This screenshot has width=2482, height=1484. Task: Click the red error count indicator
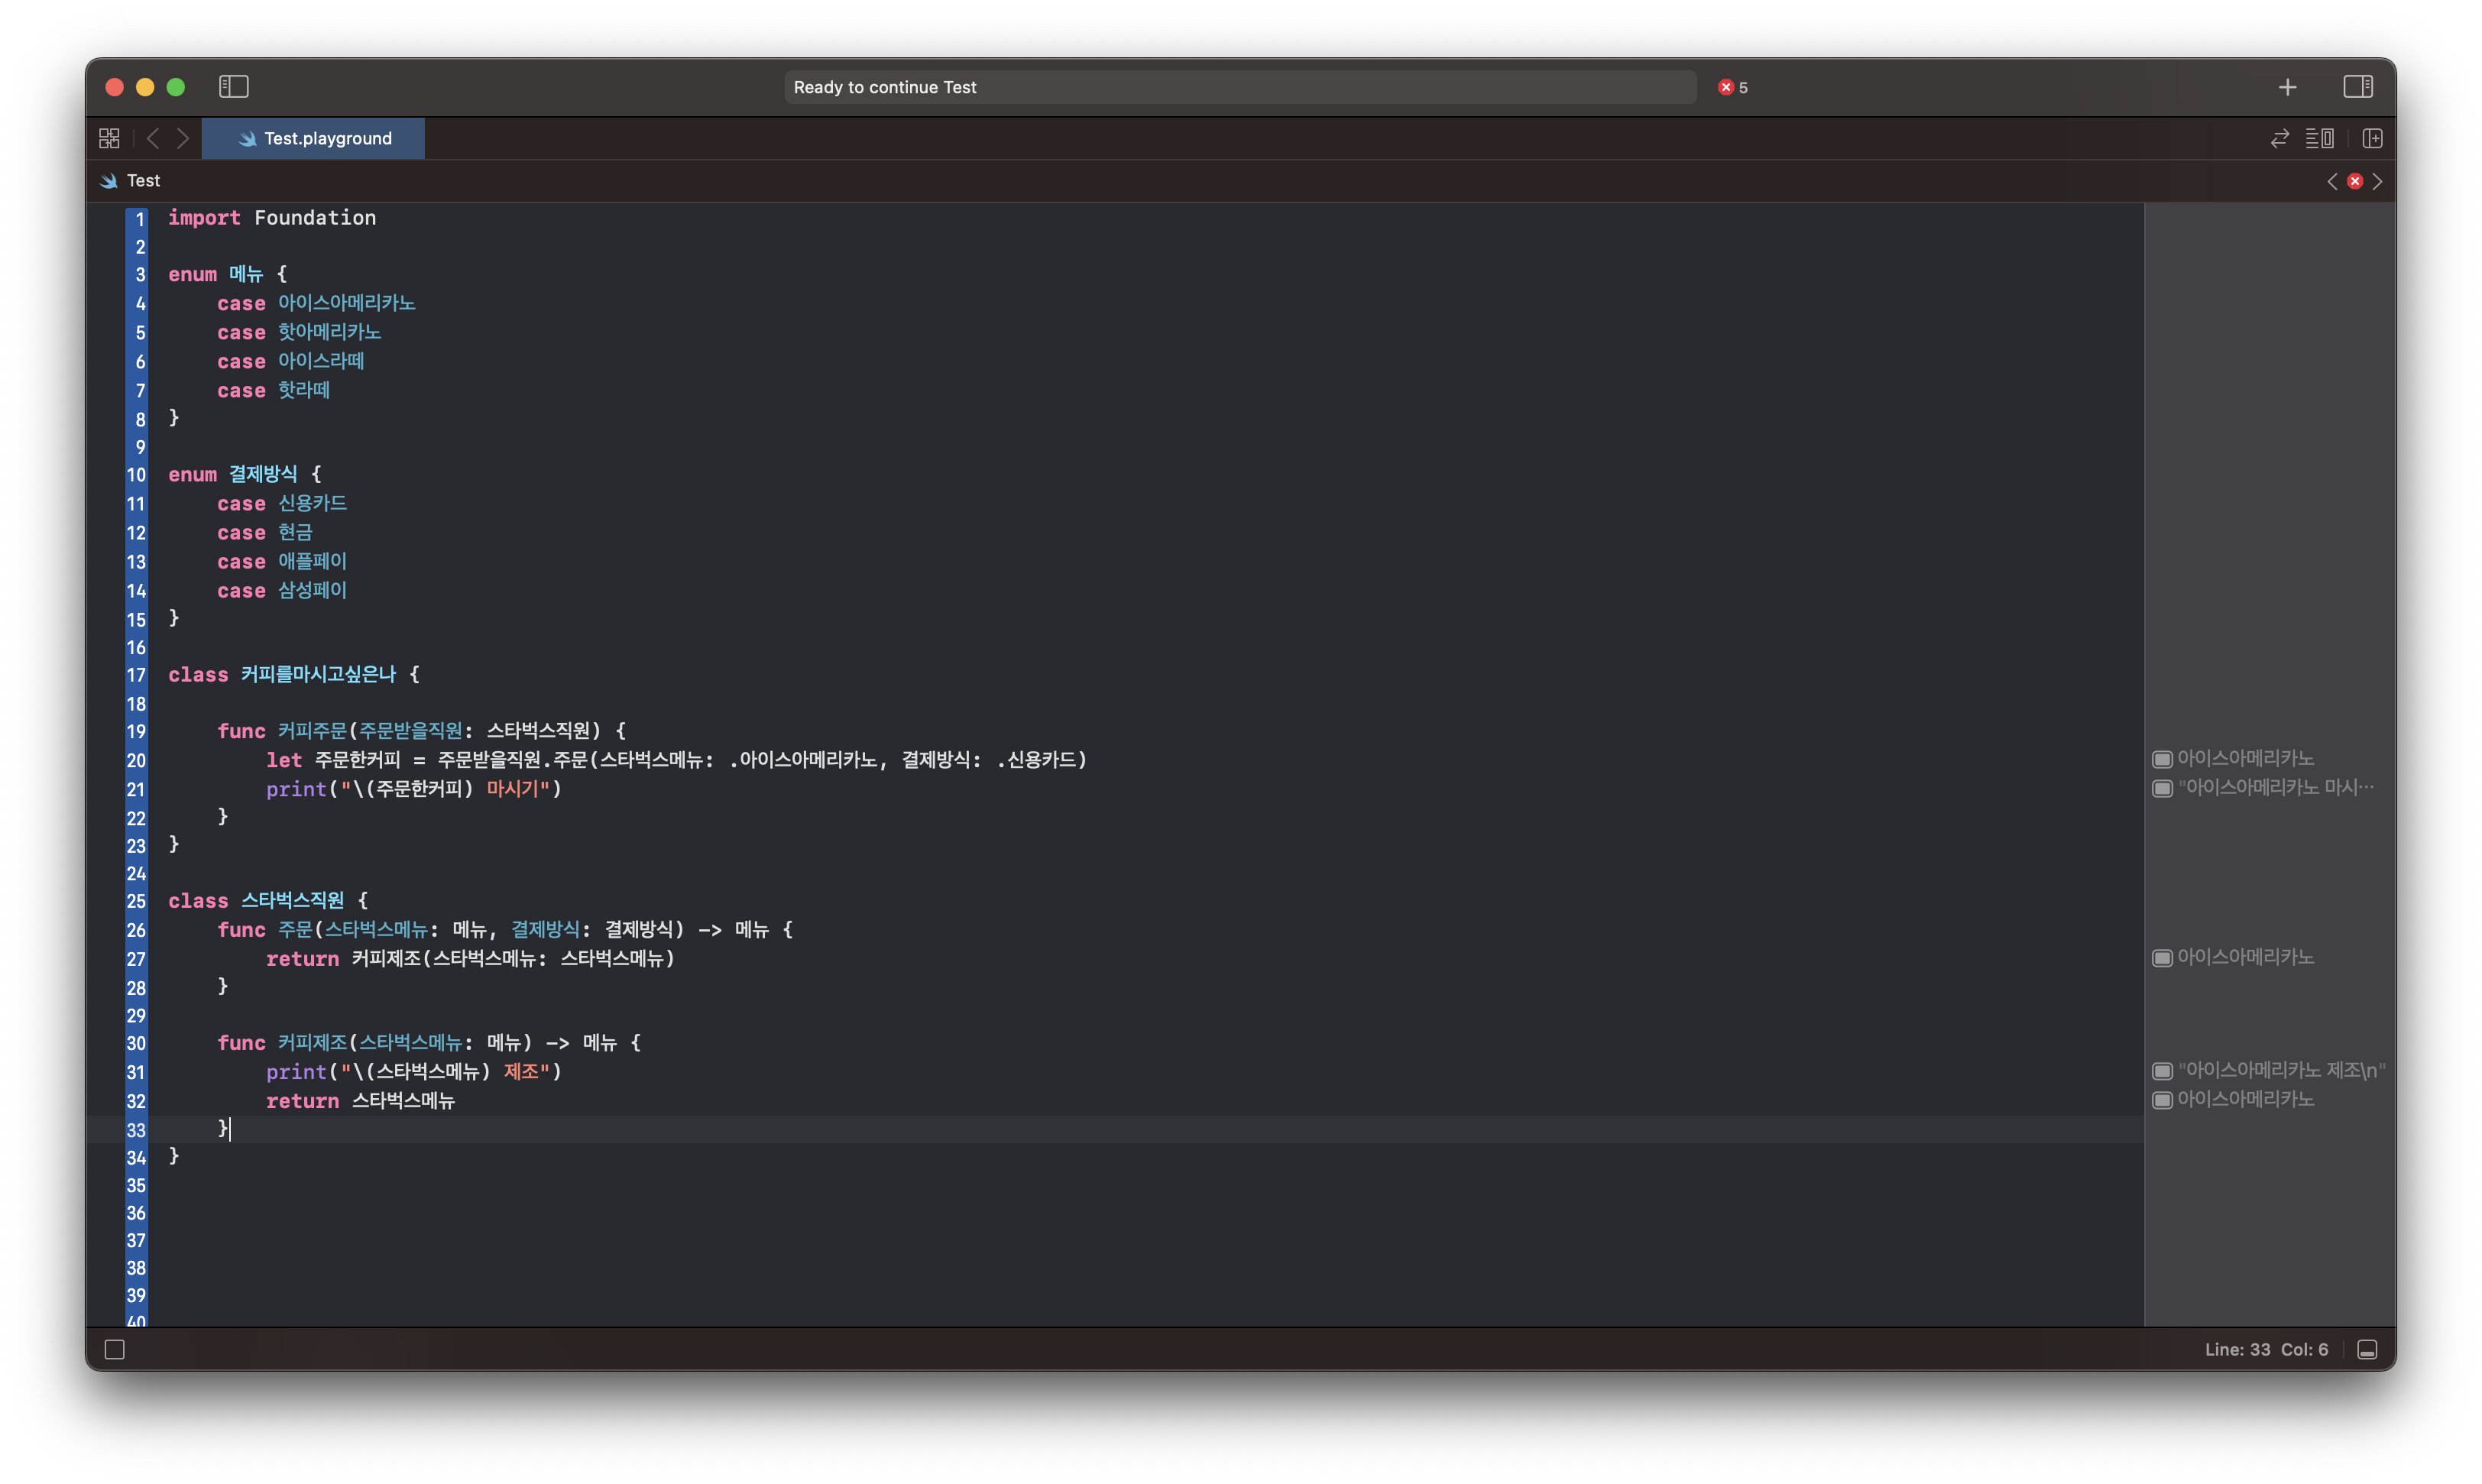point(1732,88)
